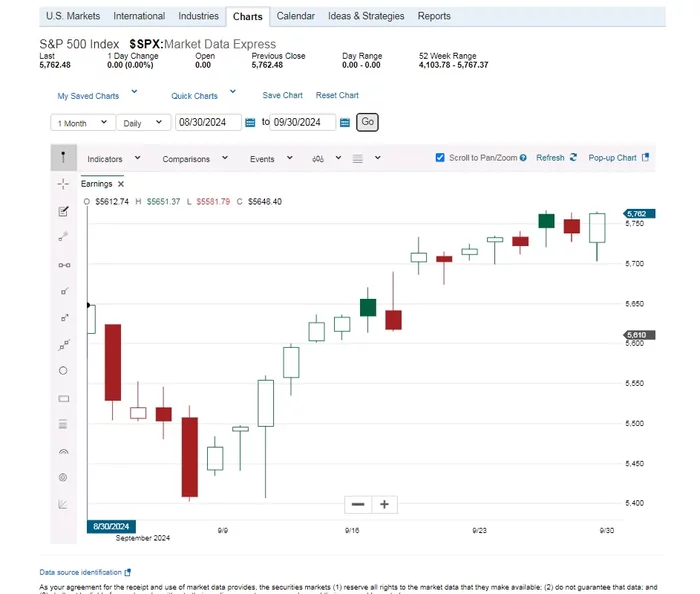The width and height of the screenshot is (700, 594).
Task: Click the 5,610 price axis marker
Action: [639, 335]
